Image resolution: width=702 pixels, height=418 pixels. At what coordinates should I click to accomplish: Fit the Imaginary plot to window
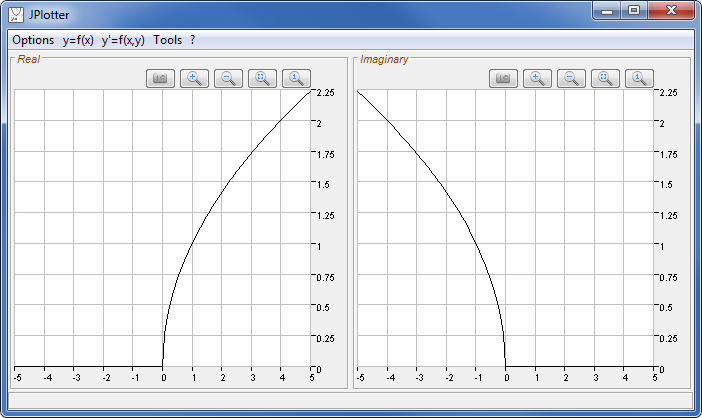pyautogui.click(x=606, y=79)
